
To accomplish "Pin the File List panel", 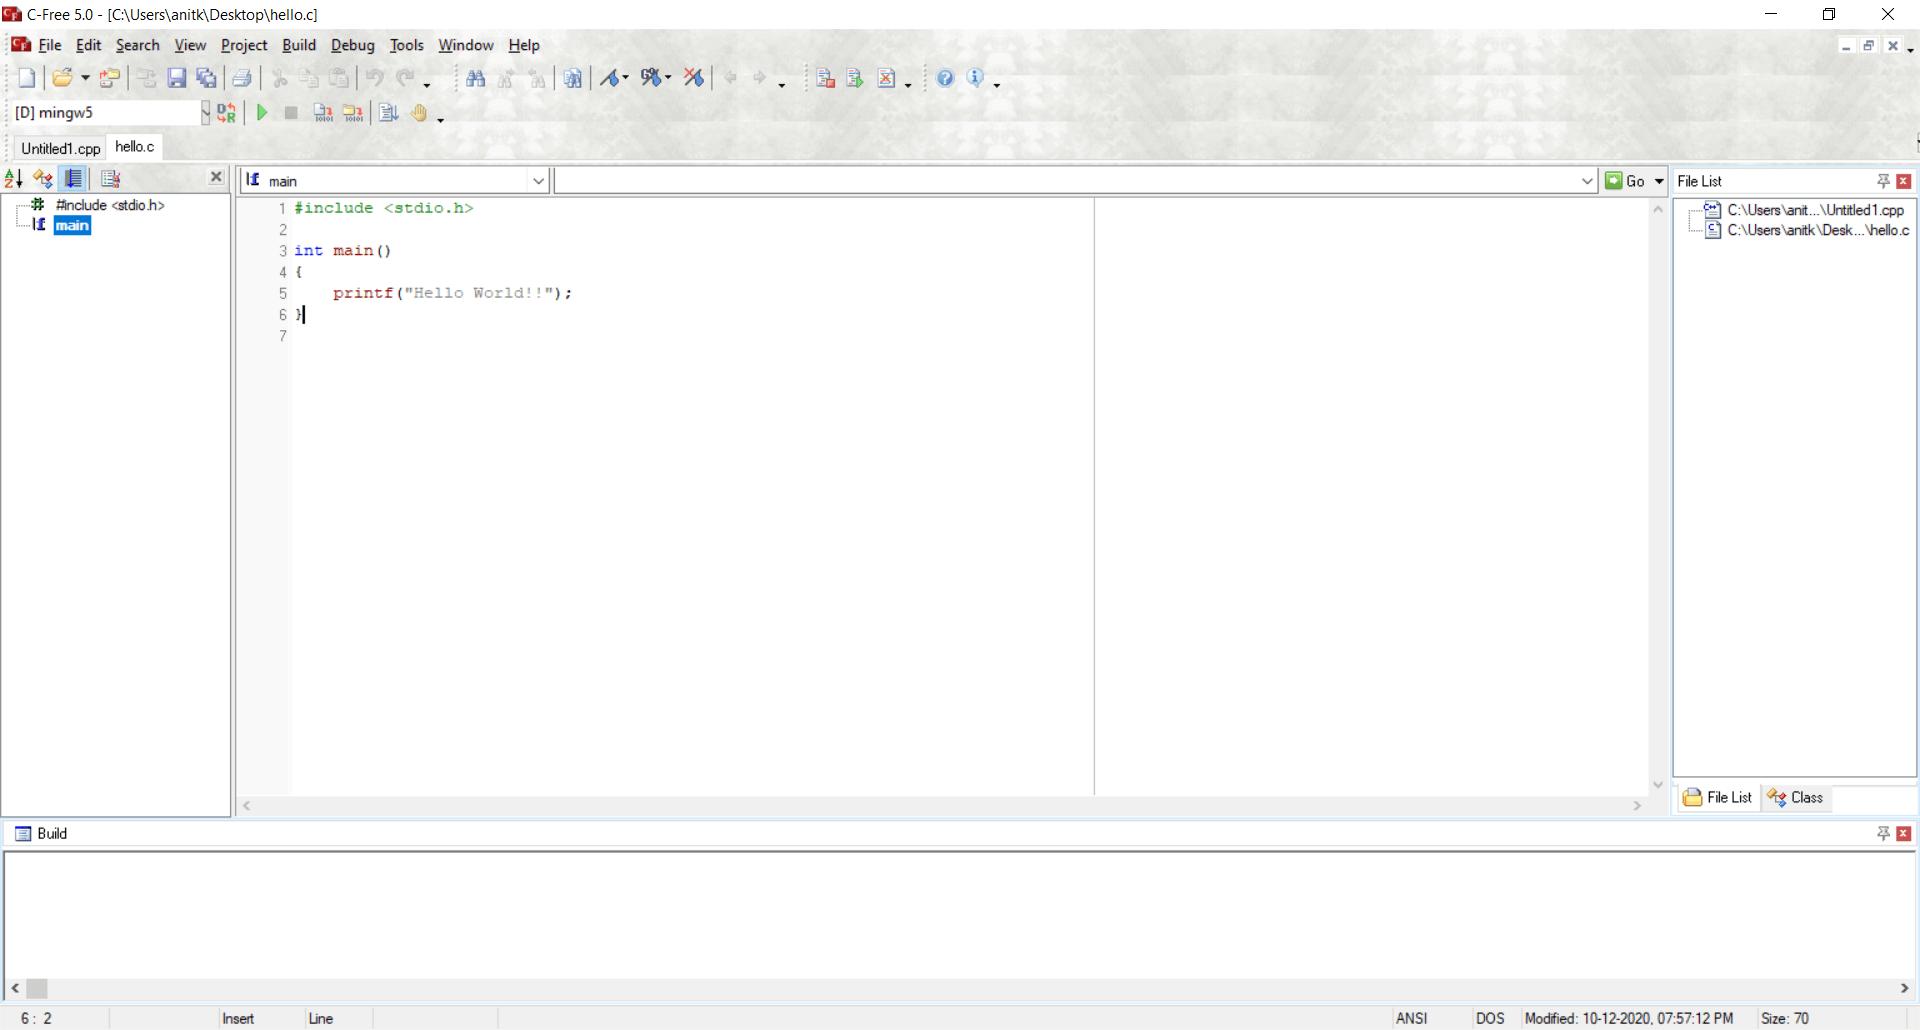I will pos(1883,181).
